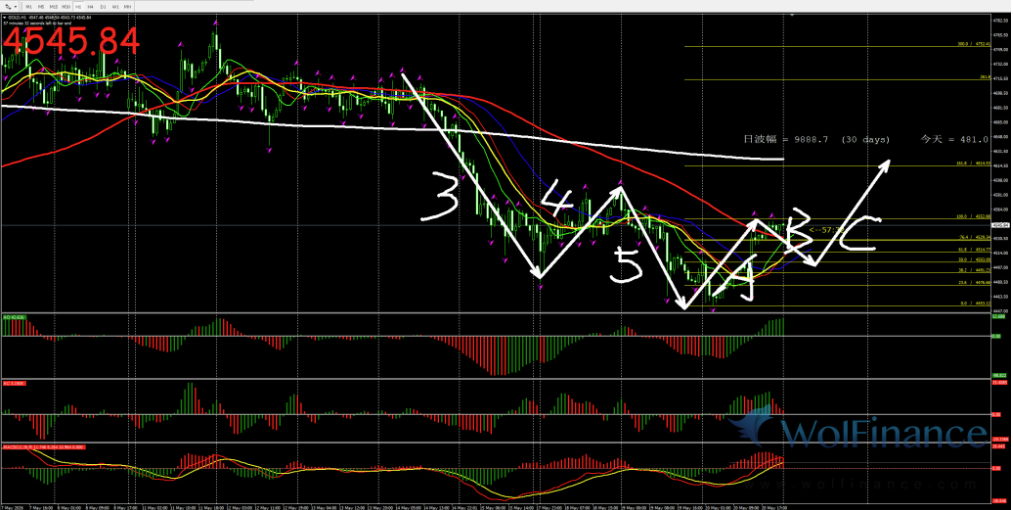Click the chart tools icon in toolbar

8,6
